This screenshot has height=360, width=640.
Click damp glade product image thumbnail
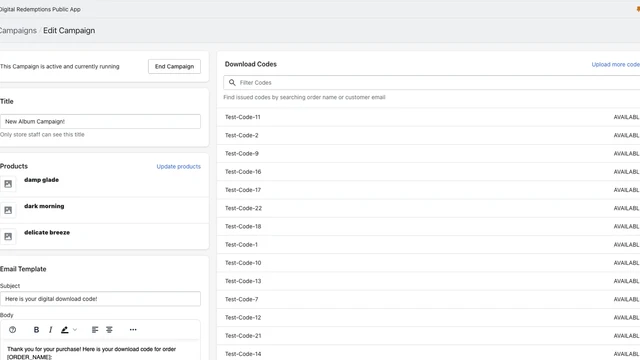click(8, 184)
